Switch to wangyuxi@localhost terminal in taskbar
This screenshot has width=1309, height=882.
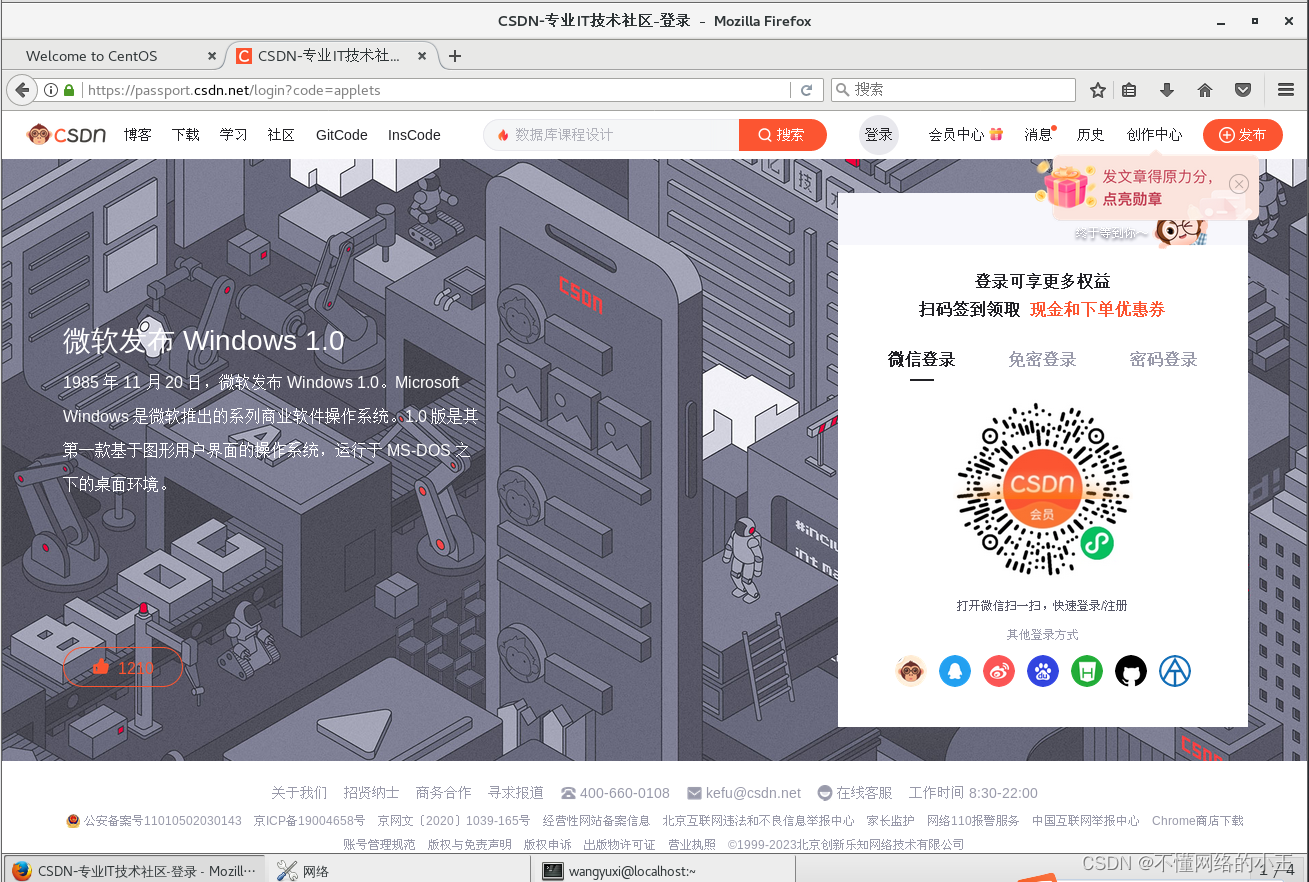663,871
